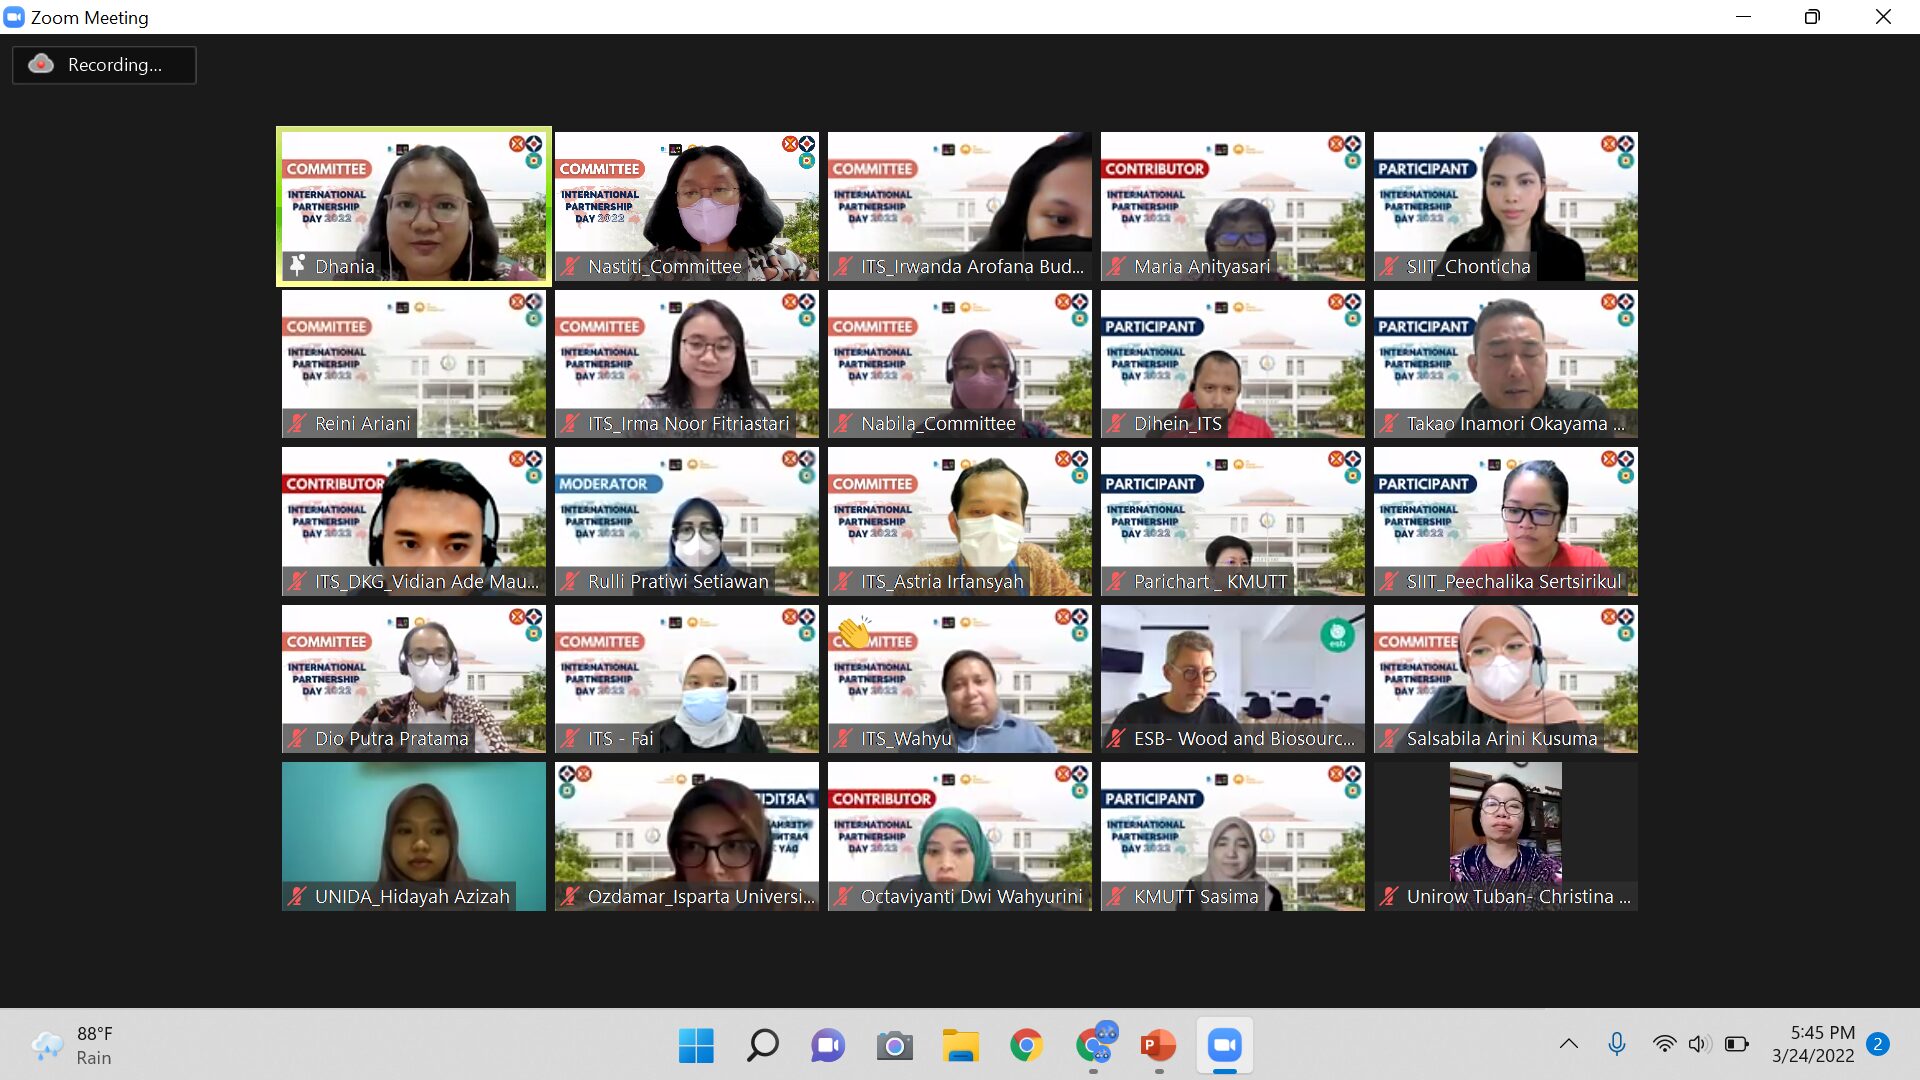Select UNIDA_Hidayah Azizah's video tile
This screenshot has height=1080, width=1920.
(x=413, y=836)
